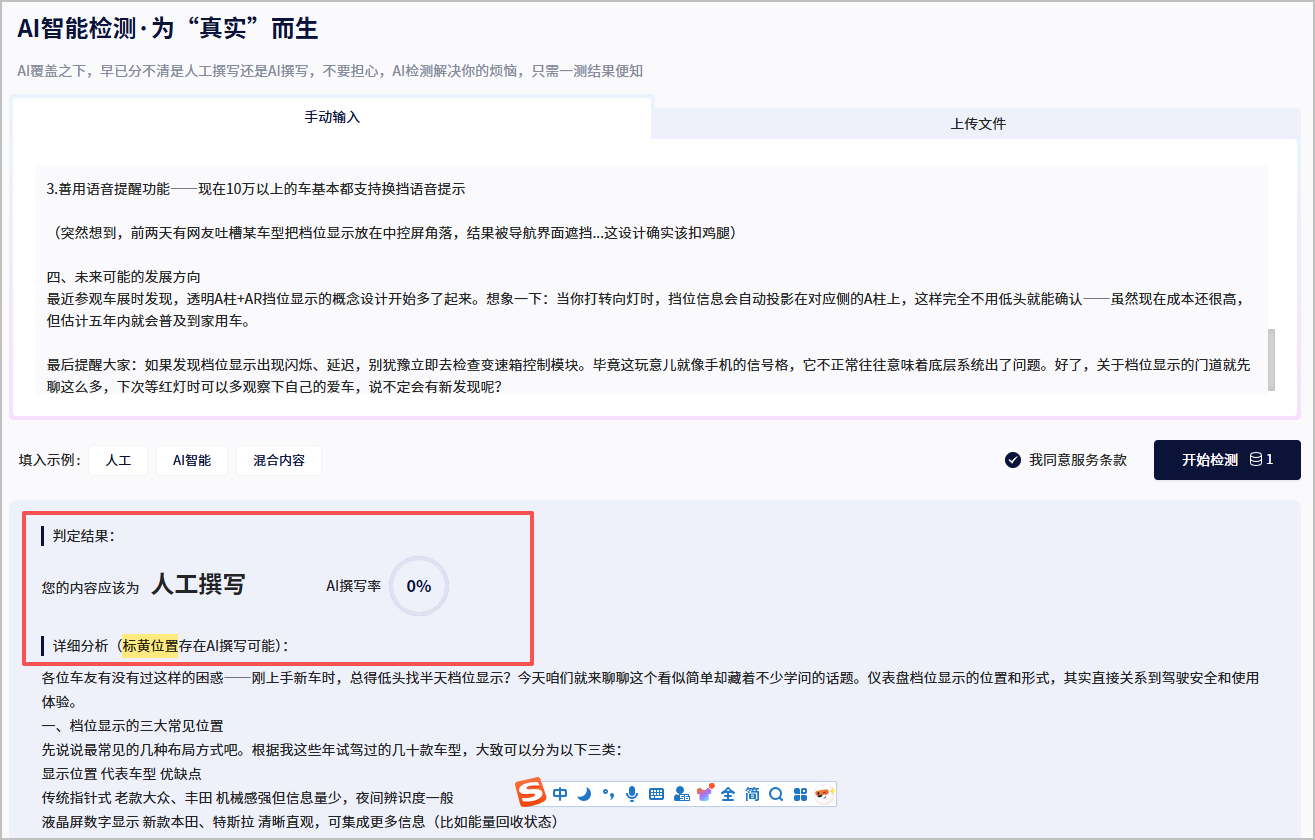Toggle 简 simplified/traditional Chinese mode

pos(752,794)
